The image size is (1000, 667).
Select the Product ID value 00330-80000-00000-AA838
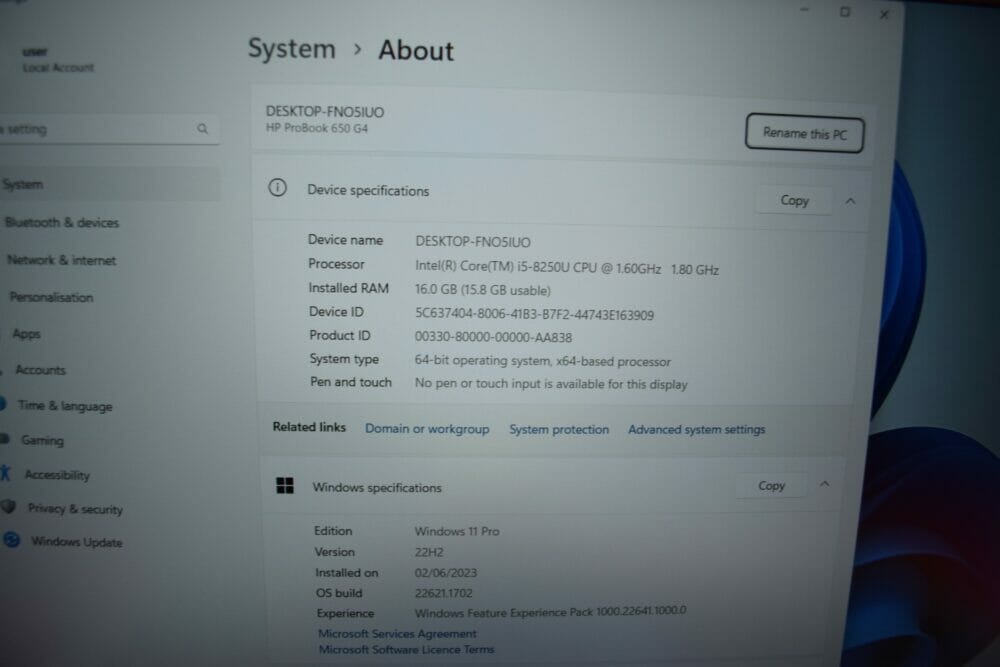[x=493, y=337]
